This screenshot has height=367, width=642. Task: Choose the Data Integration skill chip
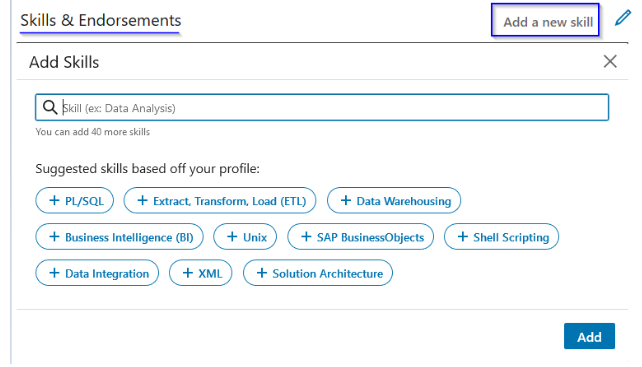click(97, 273)
